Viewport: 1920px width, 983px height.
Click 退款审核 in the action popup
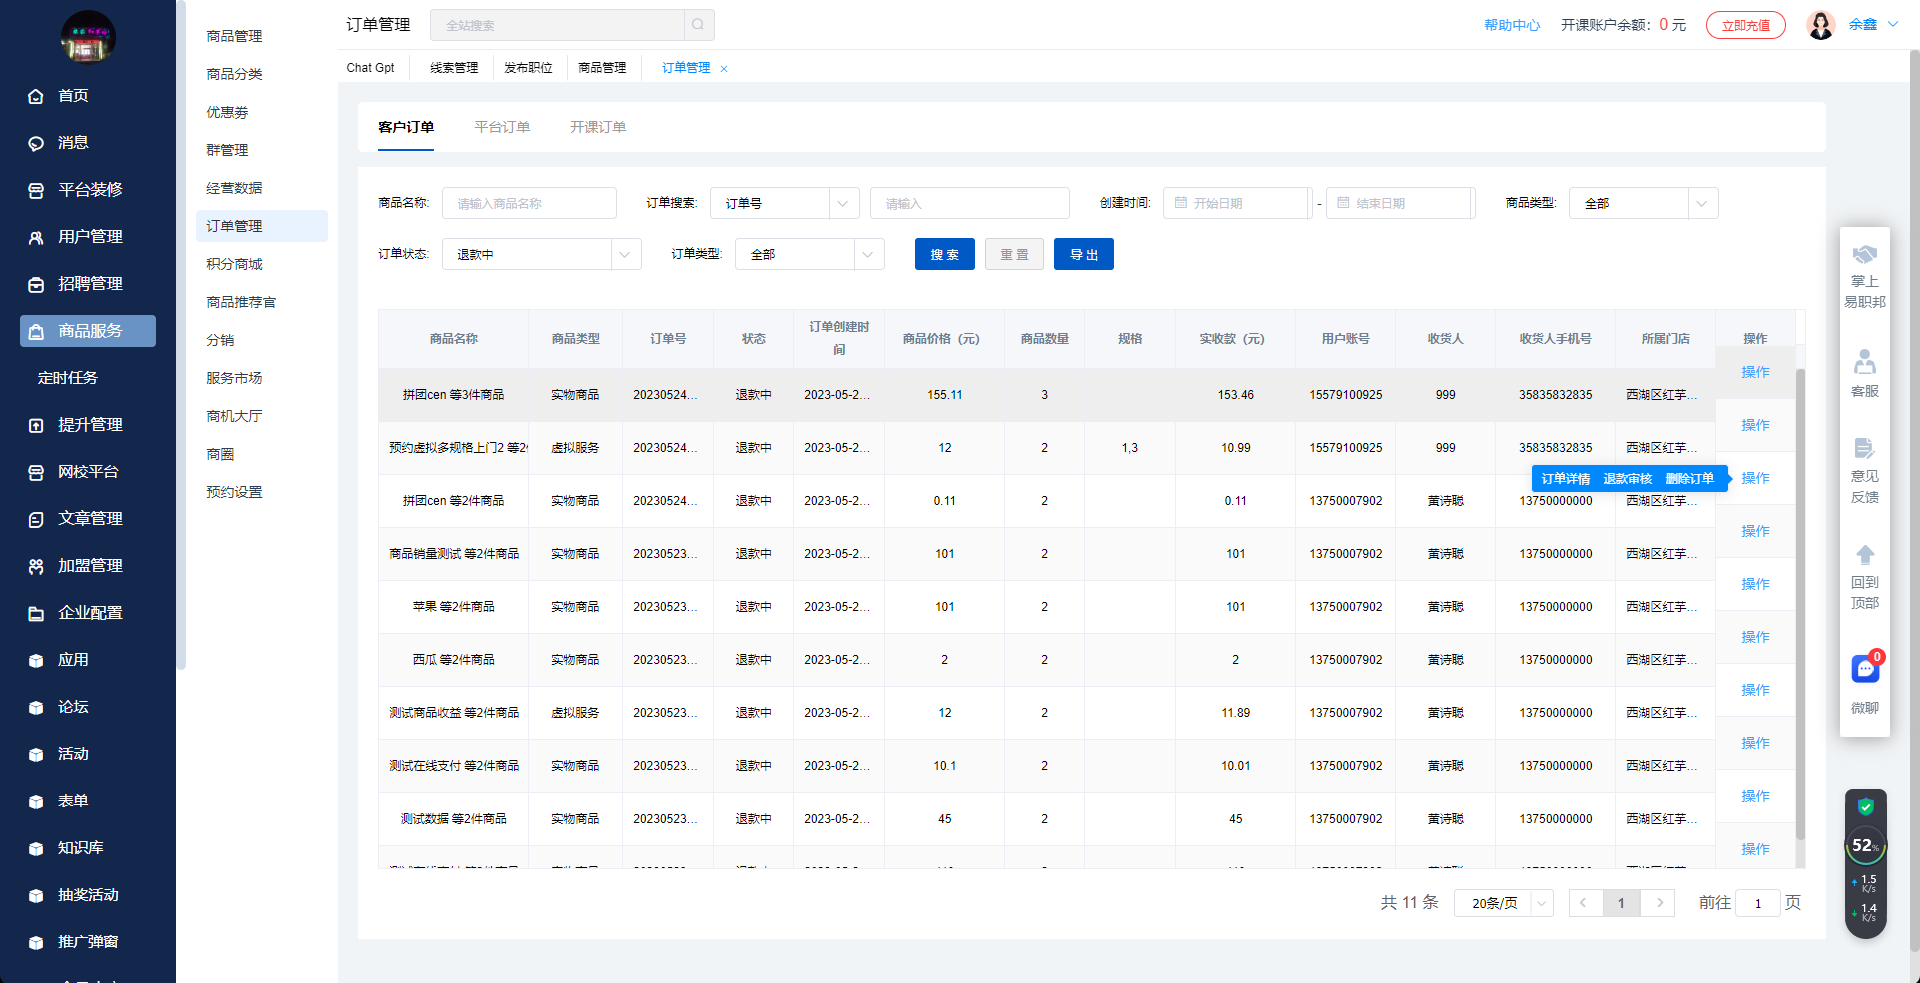[1627, 479]
